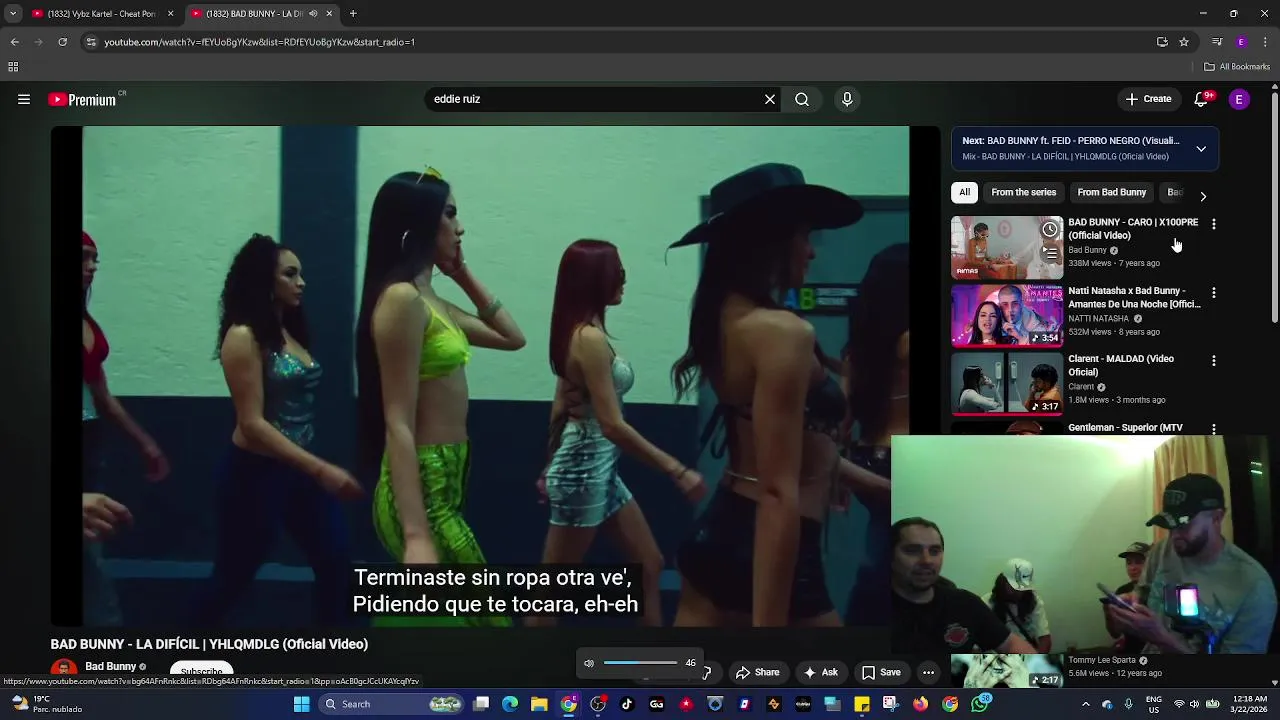Open the Bad Bunny channel avatar
Viewport: 1280px width, 720px height.
(x=64, y=669)
